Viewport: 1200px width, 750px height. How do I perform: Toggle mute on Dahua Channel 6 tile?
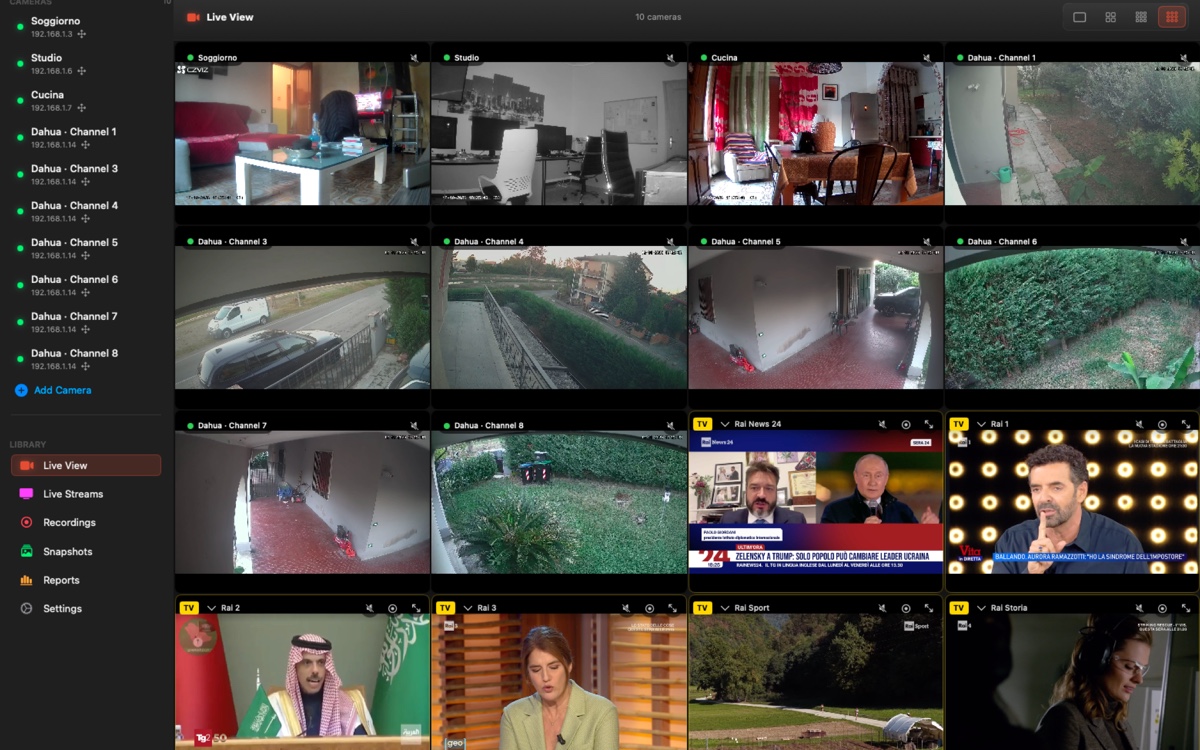tap(1184, 242)
